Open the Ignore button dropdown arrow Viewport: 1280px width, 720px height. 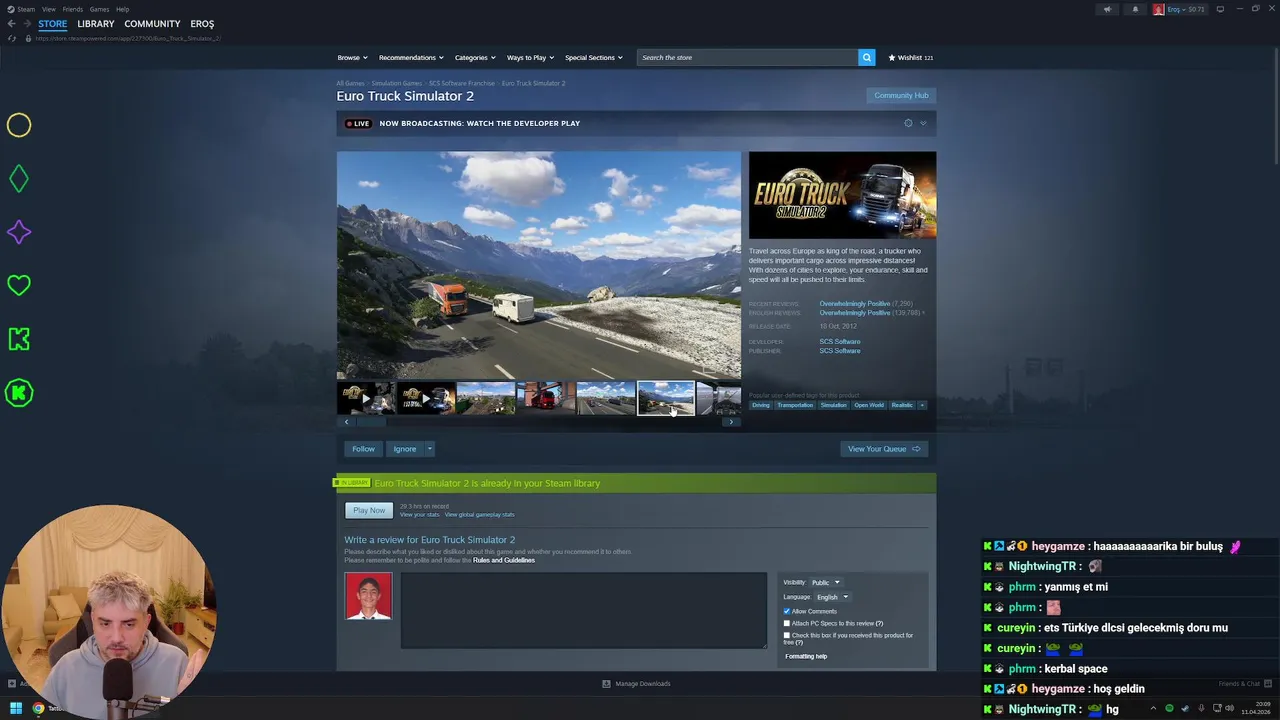[x=430, y=449]
